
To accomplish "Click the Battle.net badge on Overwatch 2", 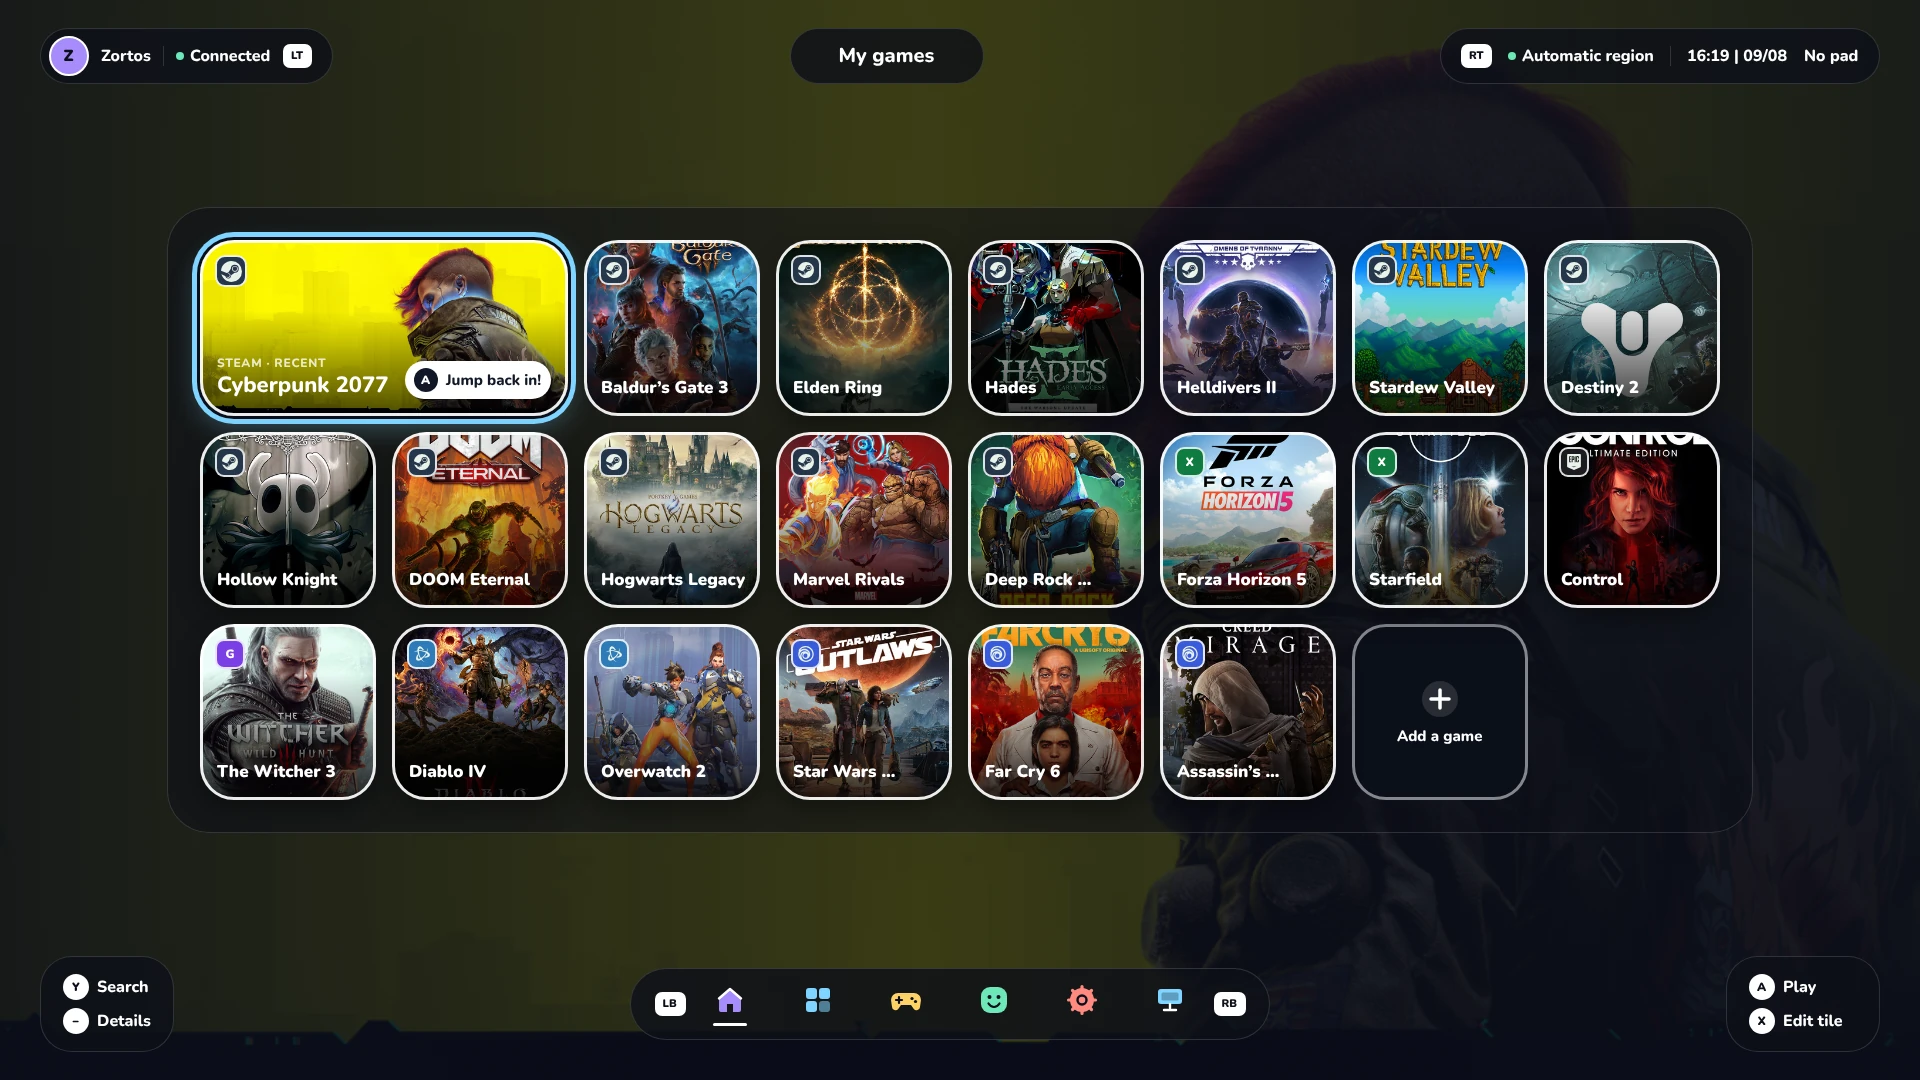I will pos(614,654).
